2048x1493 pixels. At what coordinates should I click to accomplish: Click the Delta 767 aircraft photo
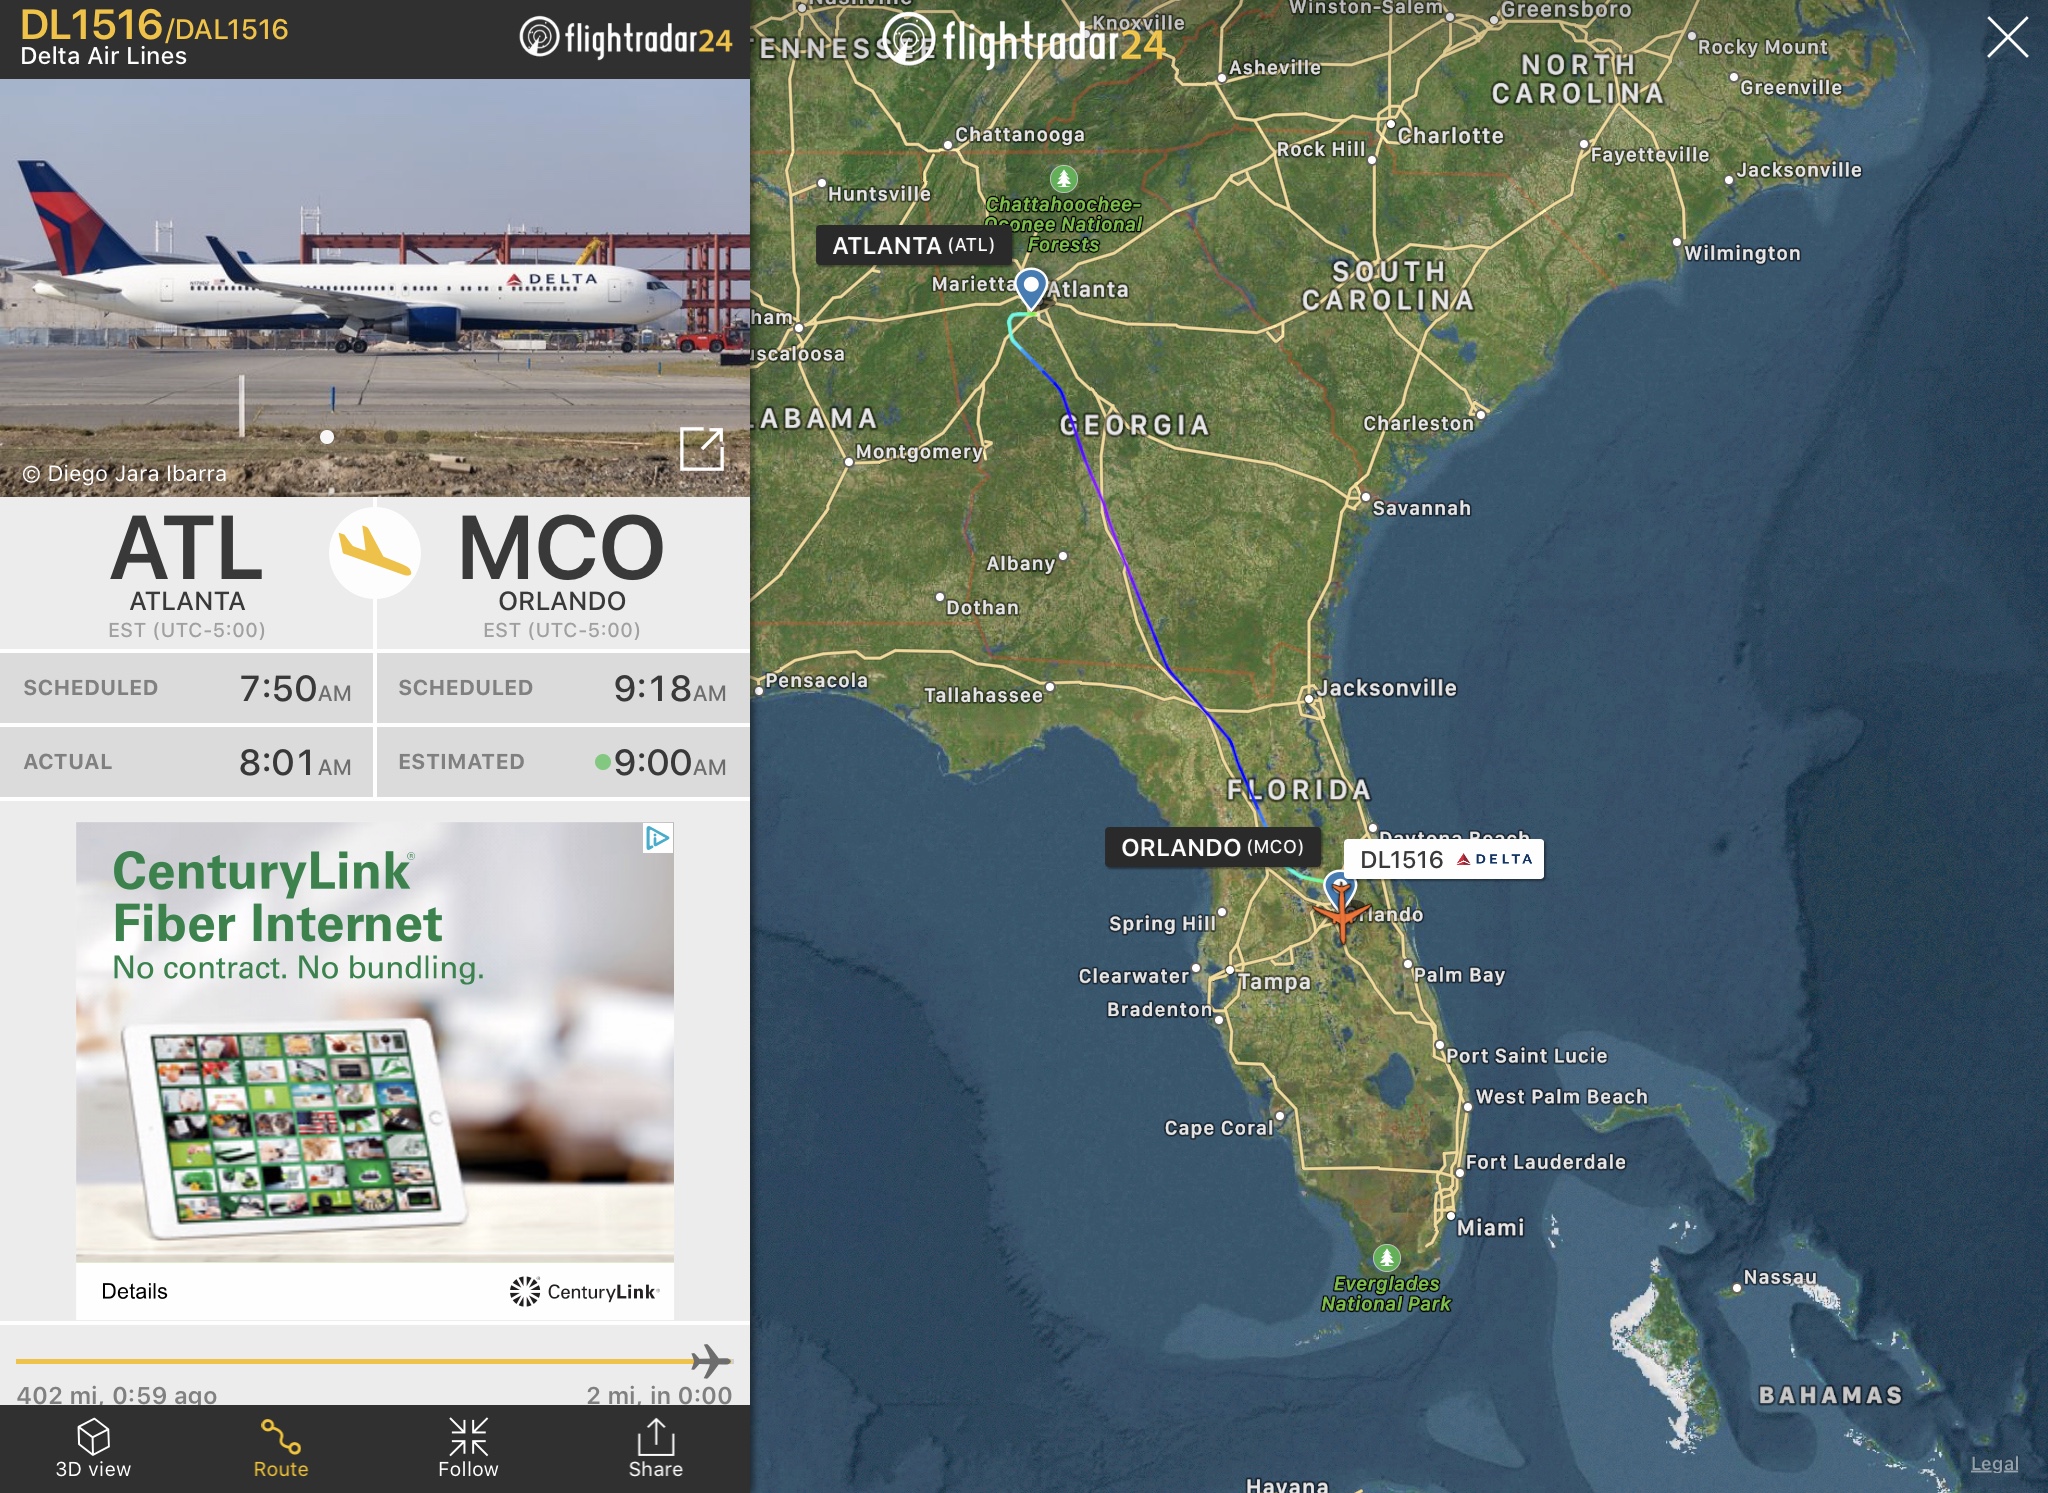375,288
